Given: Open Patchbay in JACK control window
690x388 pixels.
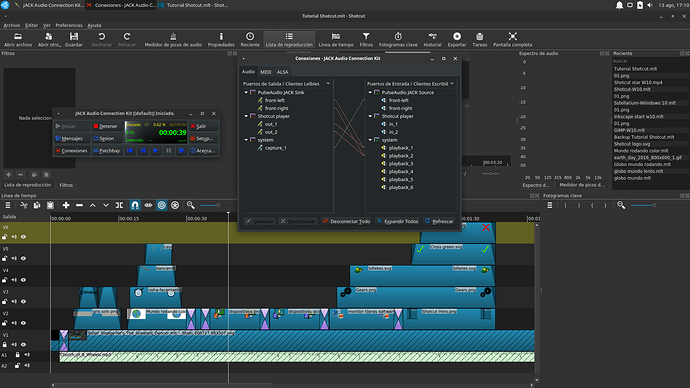Looking at the screenshot, I should tap(106, 151).
